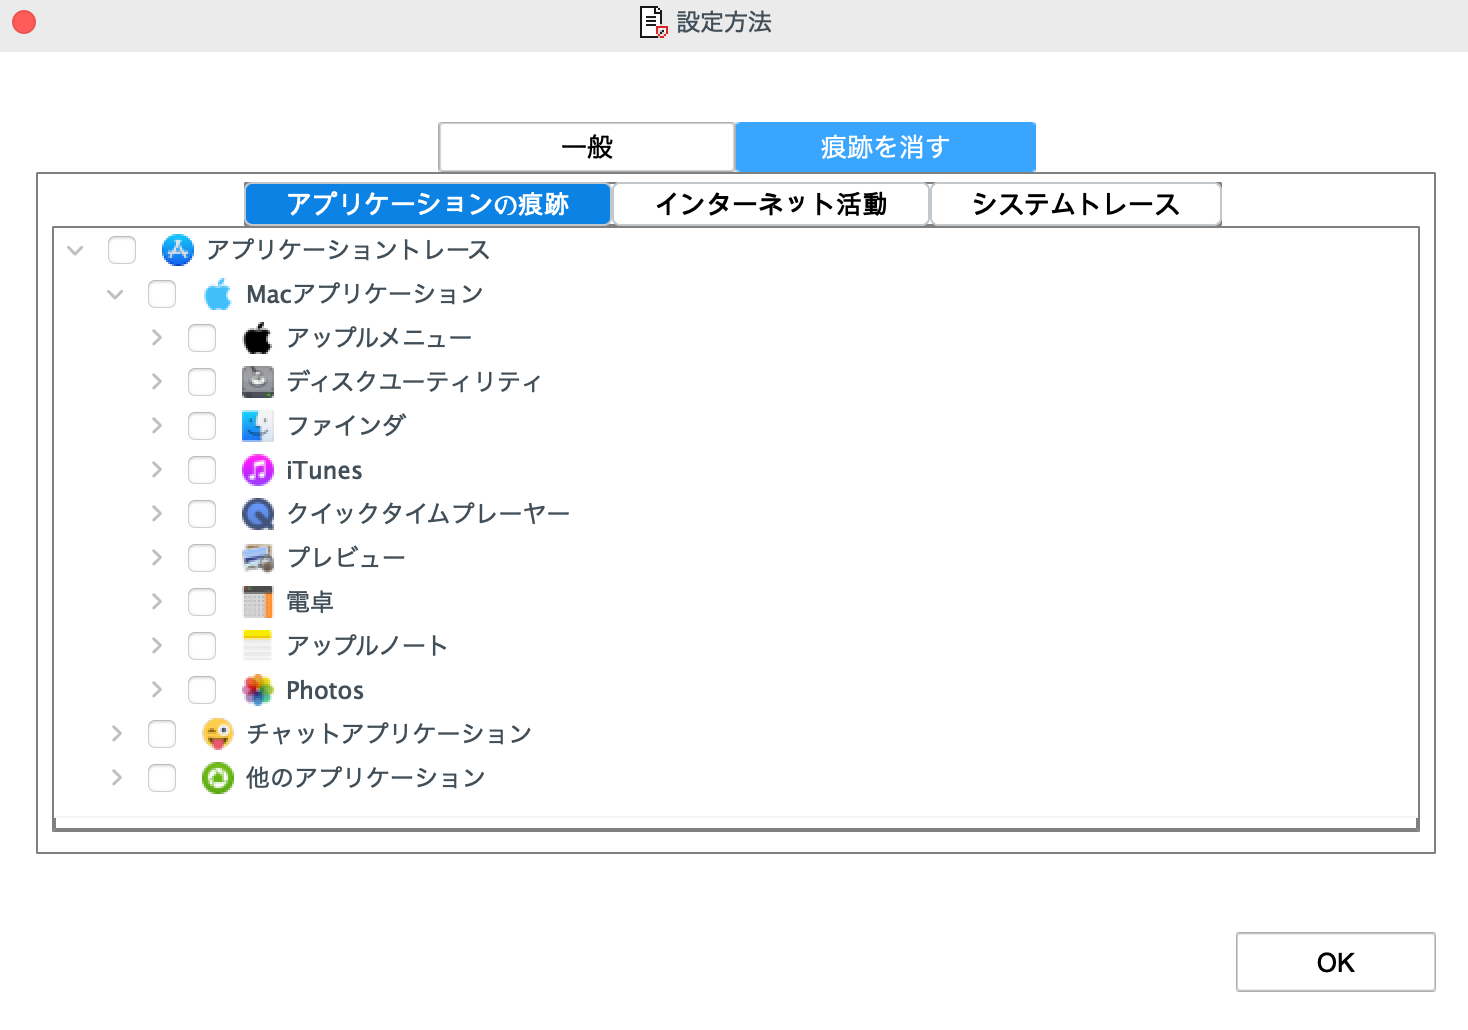Expand the ディスクユーティリティ entry
Viewport: 1468px width, 1030px height.
pos(157,382)
